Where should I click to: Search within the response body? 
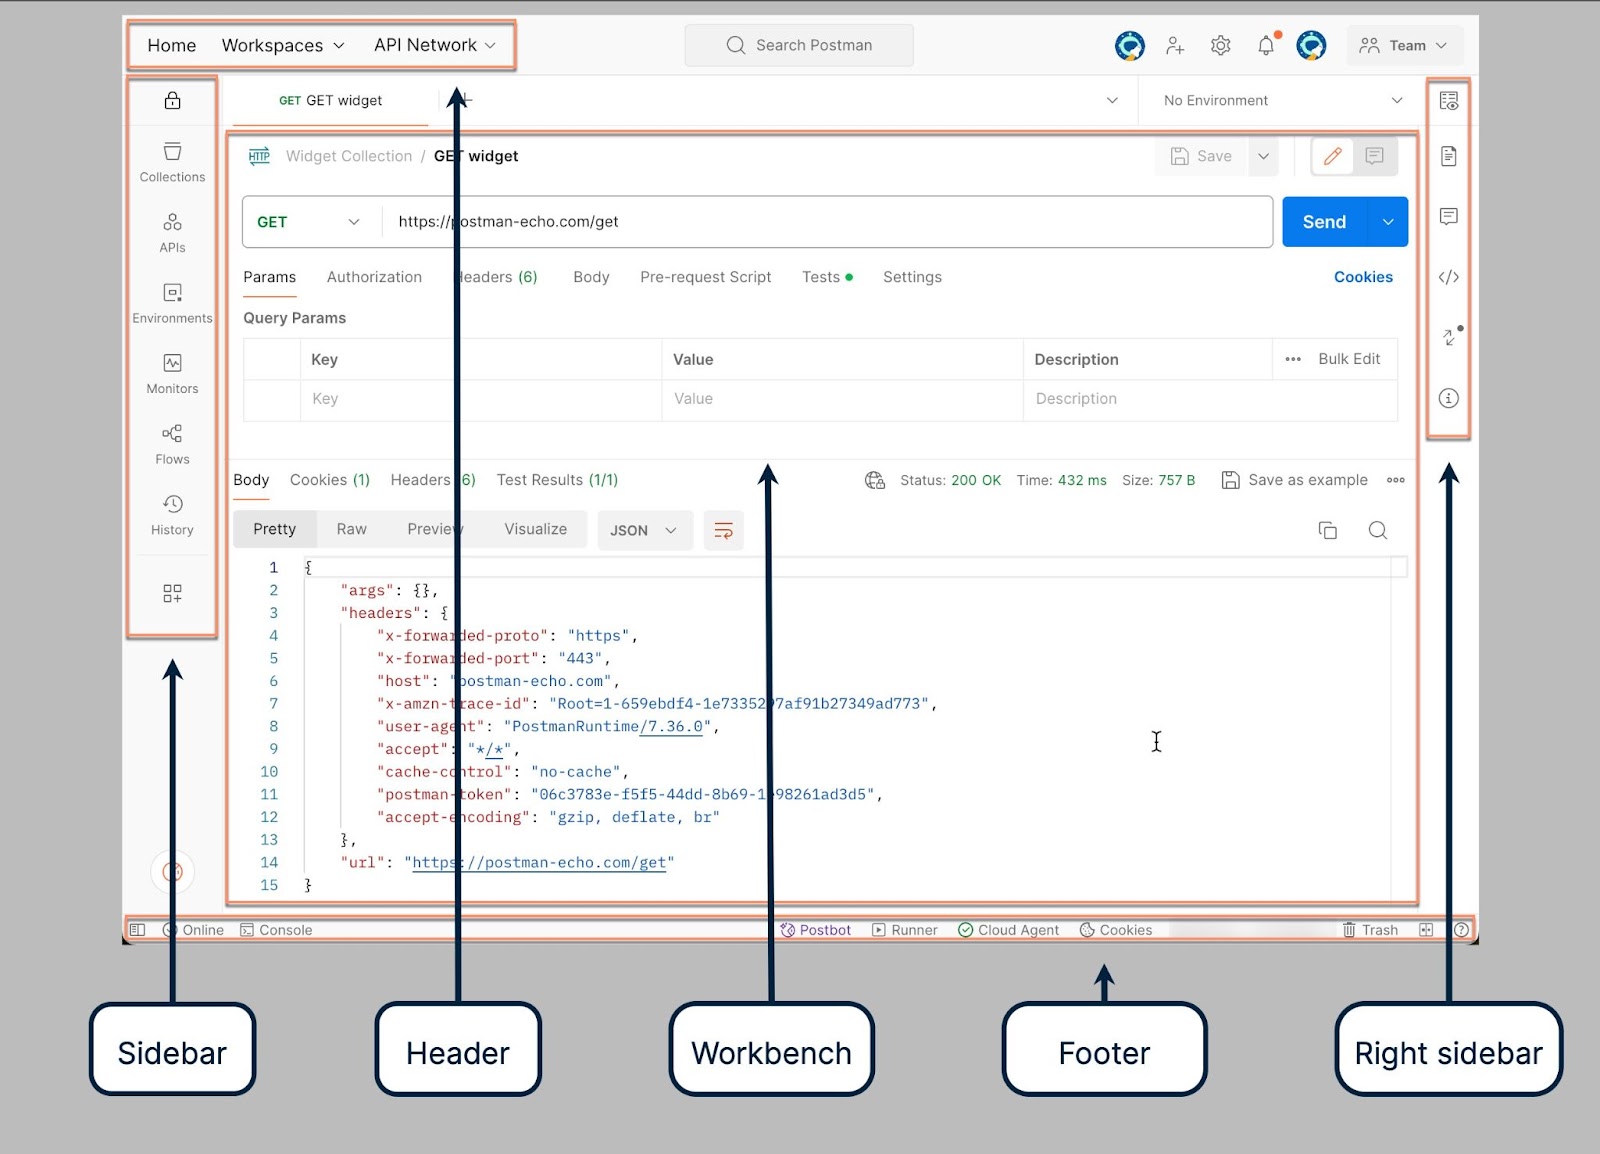[x=1377, y=530]
